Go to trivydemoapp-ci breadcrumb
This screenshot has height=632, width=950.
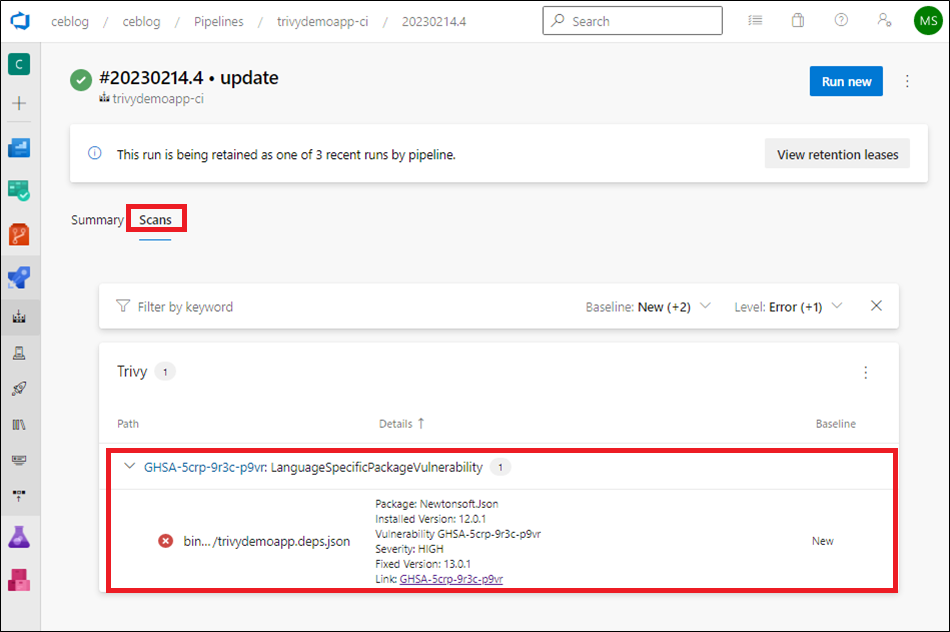(322, 22)
